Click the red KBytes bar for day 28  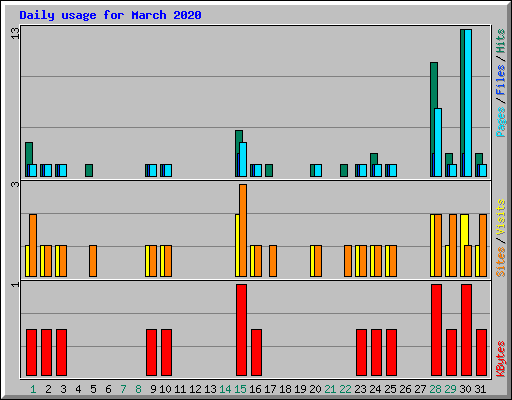[x=436, y=330]
